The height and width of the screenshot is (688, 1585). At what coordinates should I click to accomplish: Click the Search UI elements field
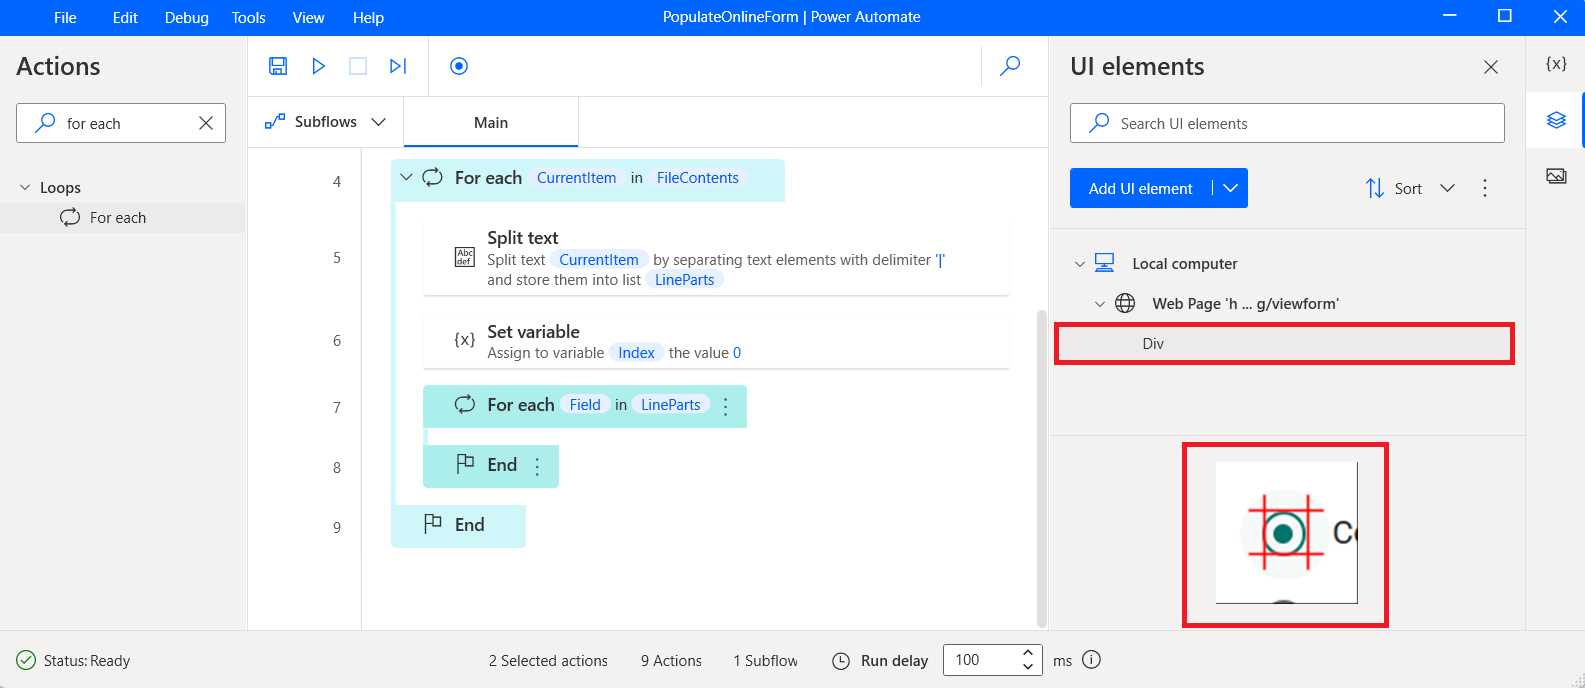(1287, 123)
